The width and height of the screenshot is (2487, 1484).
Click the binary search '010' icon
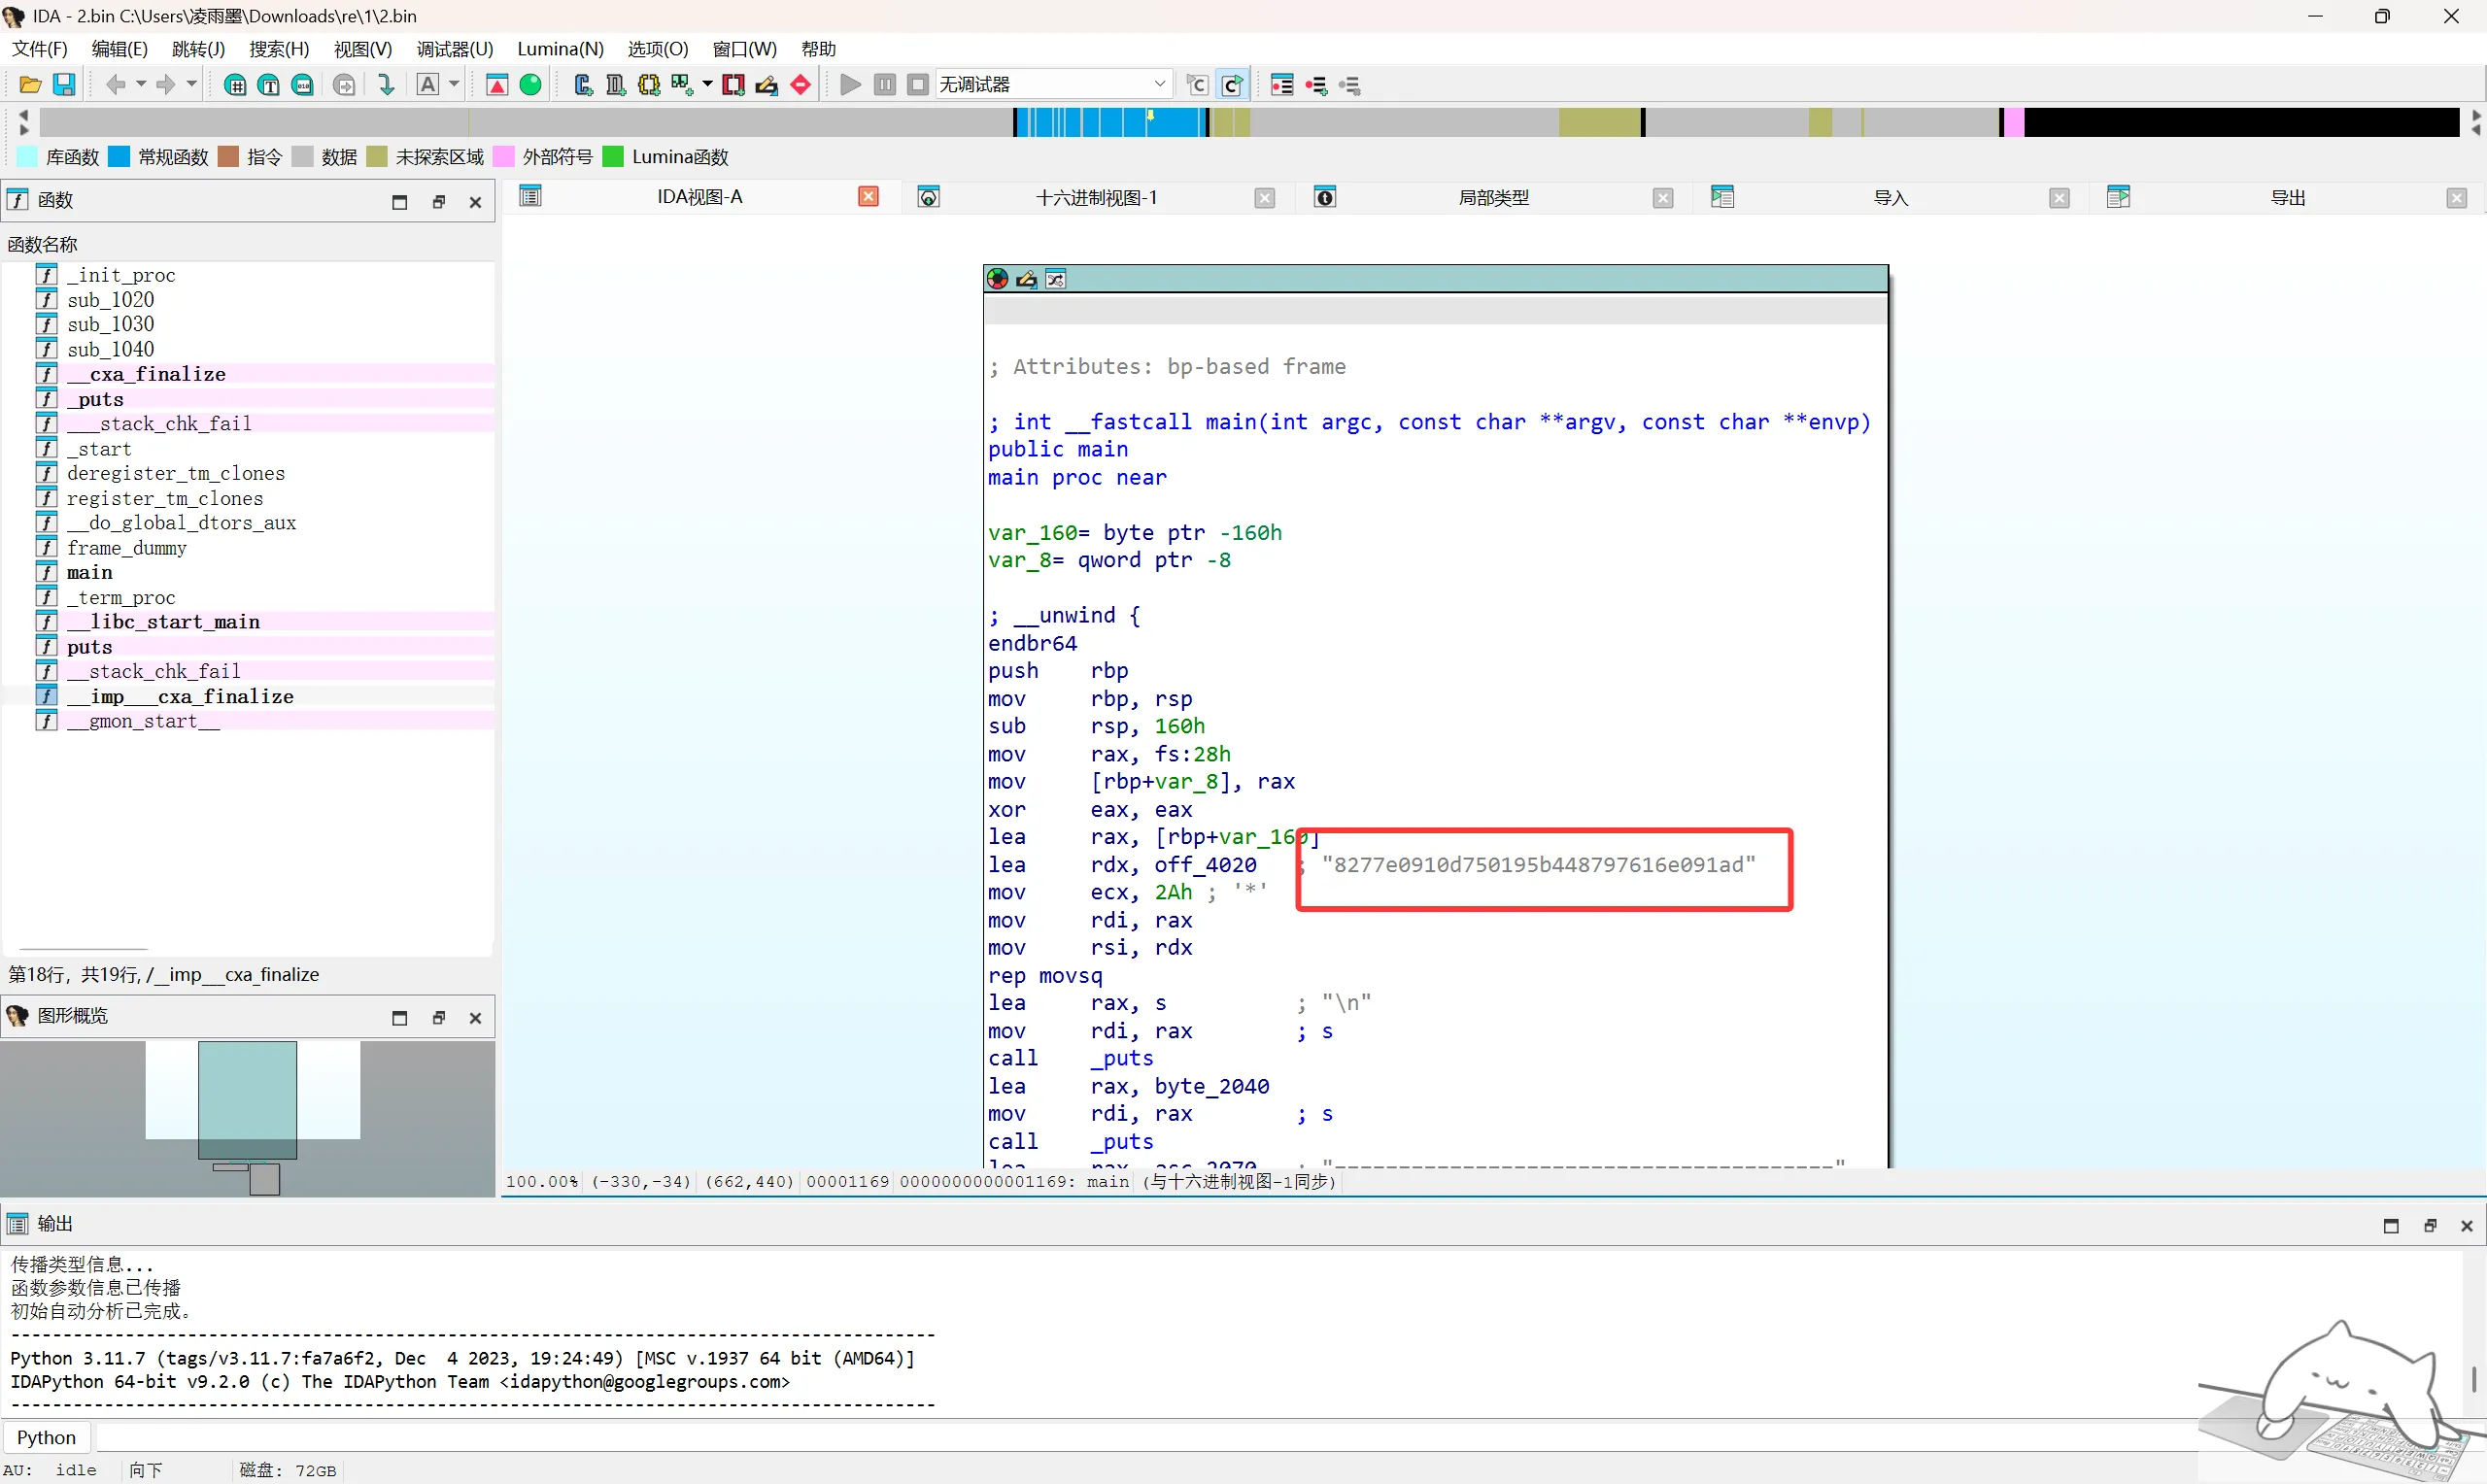(303, 85)
